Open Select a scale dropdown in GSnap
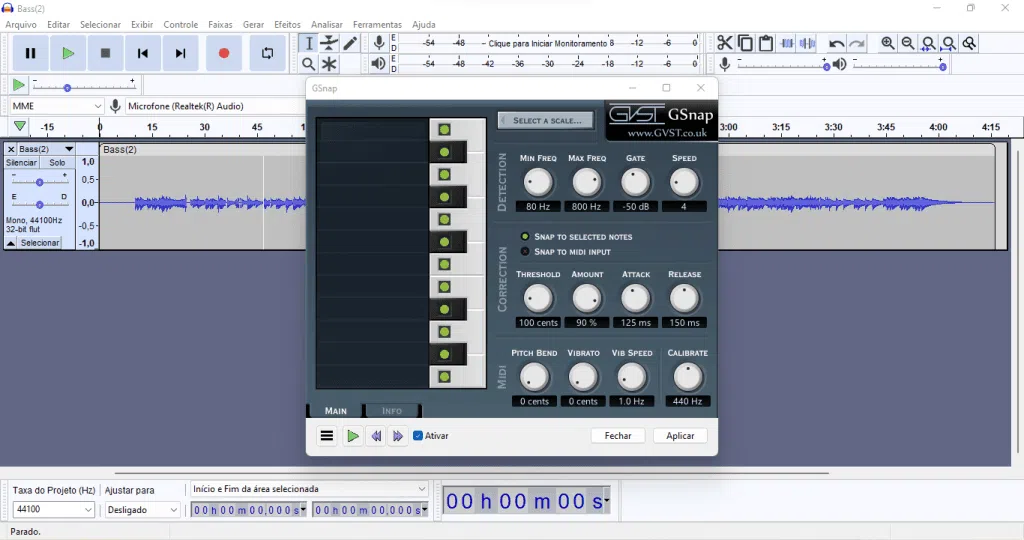Image resolution: width=1024 pixels, height=540 pixels. point(546,120)
